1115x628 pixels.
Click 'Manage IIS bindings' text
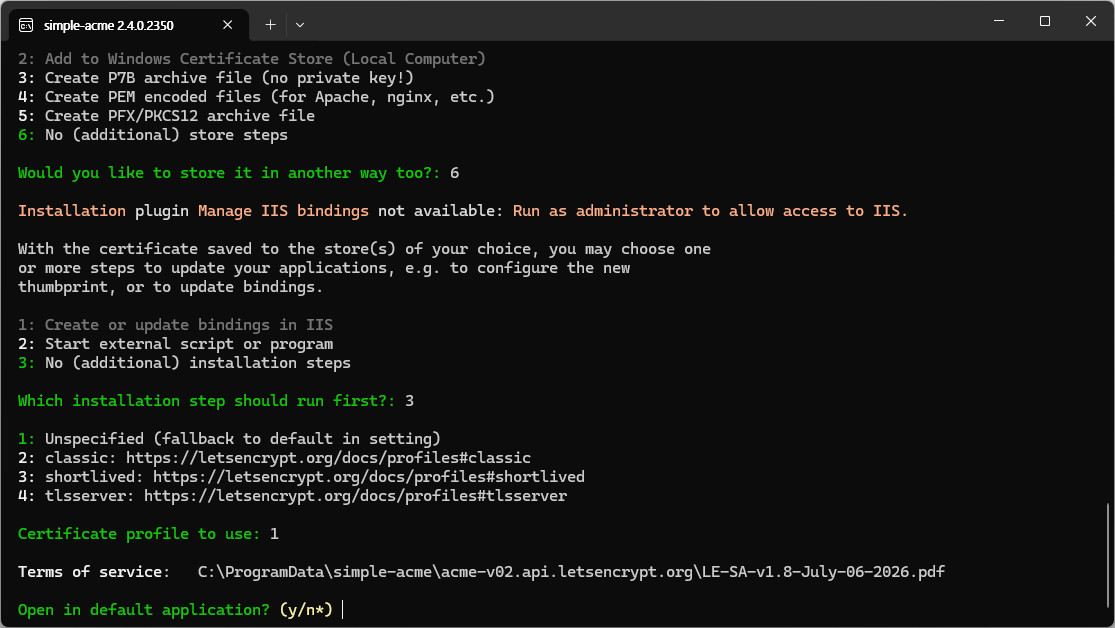(x=283, y=211)
